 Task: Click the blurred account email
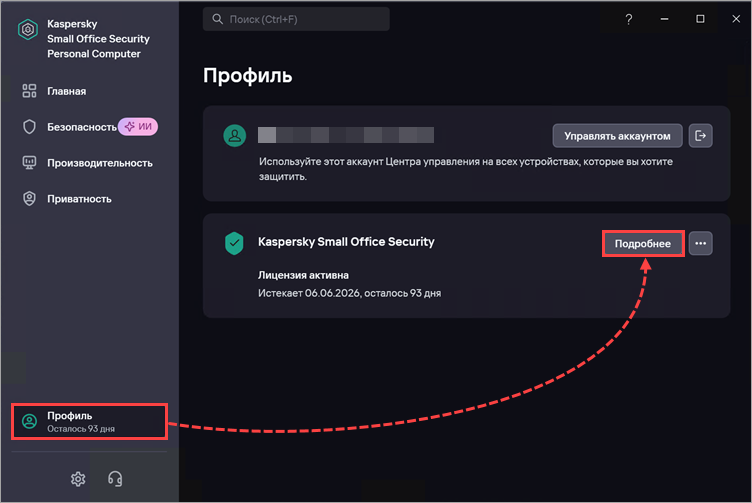[346, 135]
